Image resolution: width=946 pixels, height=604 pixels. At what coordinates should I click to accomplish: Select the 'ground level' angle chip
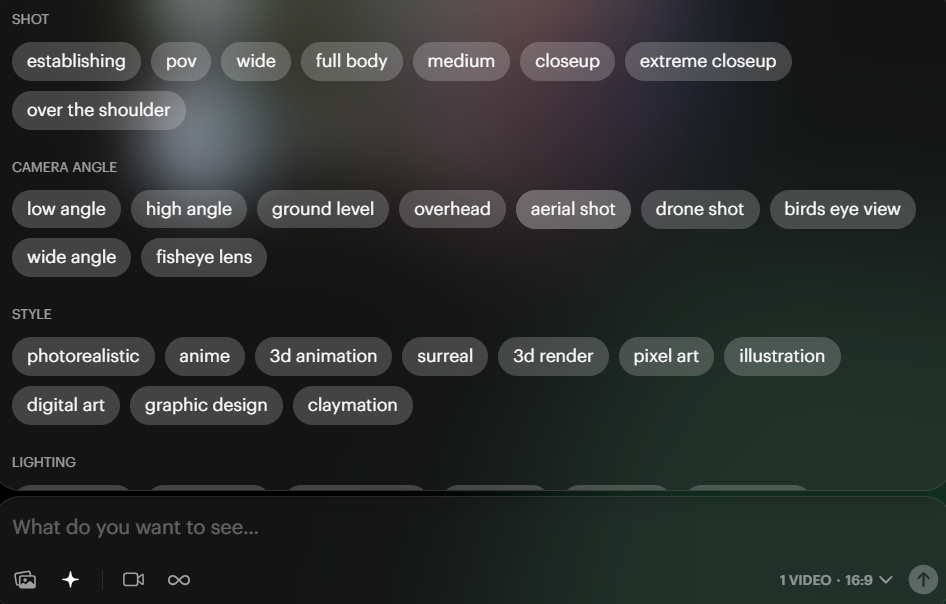[x=323, y=209]
